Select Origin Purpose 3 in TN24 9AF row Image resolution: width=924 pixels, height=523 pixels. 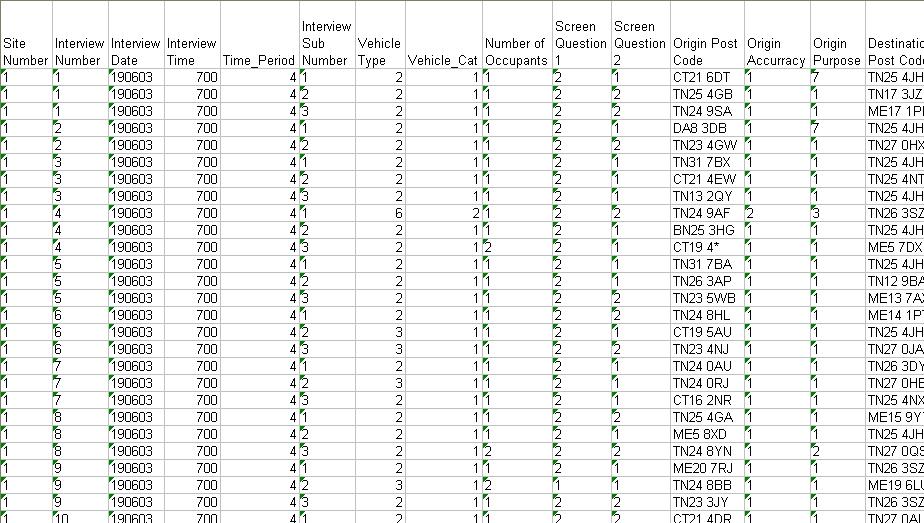[839, 213]
